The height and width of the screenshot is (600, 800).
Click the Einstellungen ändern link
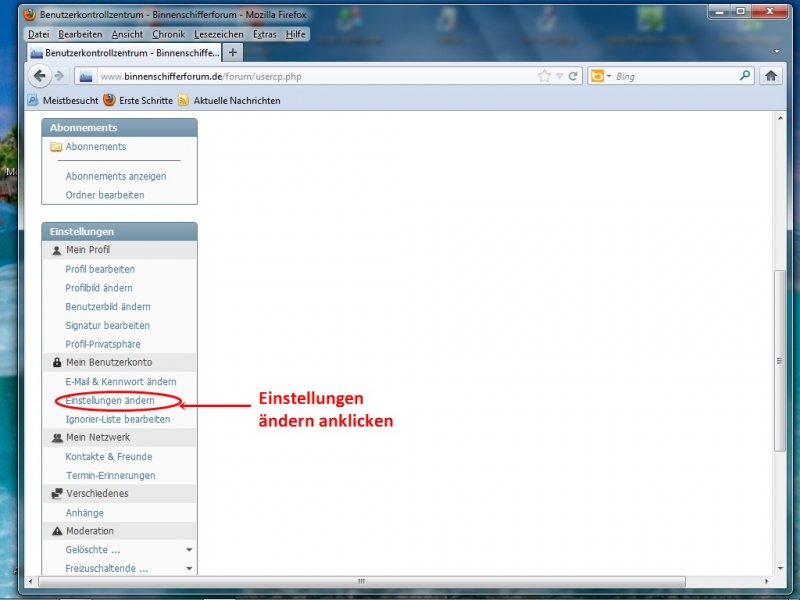110,401
